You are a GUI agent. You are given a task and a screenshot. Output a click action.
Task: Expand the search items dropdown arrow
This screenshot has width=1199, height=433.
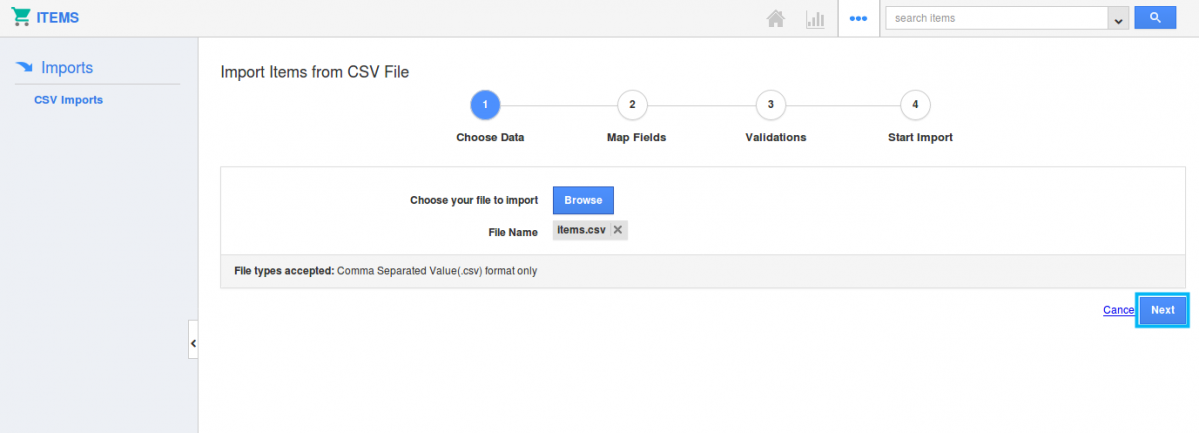tap(1118, 18)
